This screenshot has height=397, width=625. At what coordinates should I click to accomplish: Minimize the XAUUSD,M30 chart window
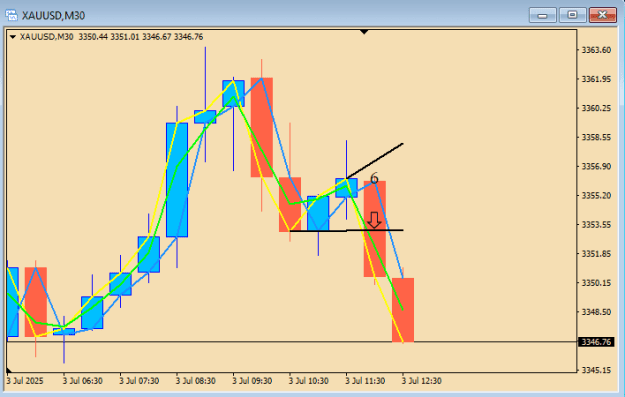[x=542, y=15]
